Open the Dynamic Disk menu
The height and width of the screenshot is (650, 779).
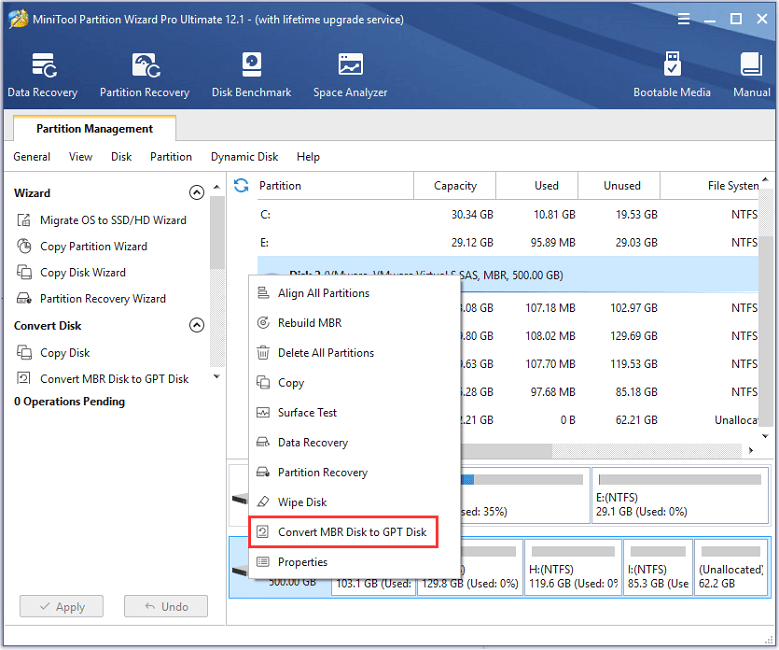coord(244,157)
